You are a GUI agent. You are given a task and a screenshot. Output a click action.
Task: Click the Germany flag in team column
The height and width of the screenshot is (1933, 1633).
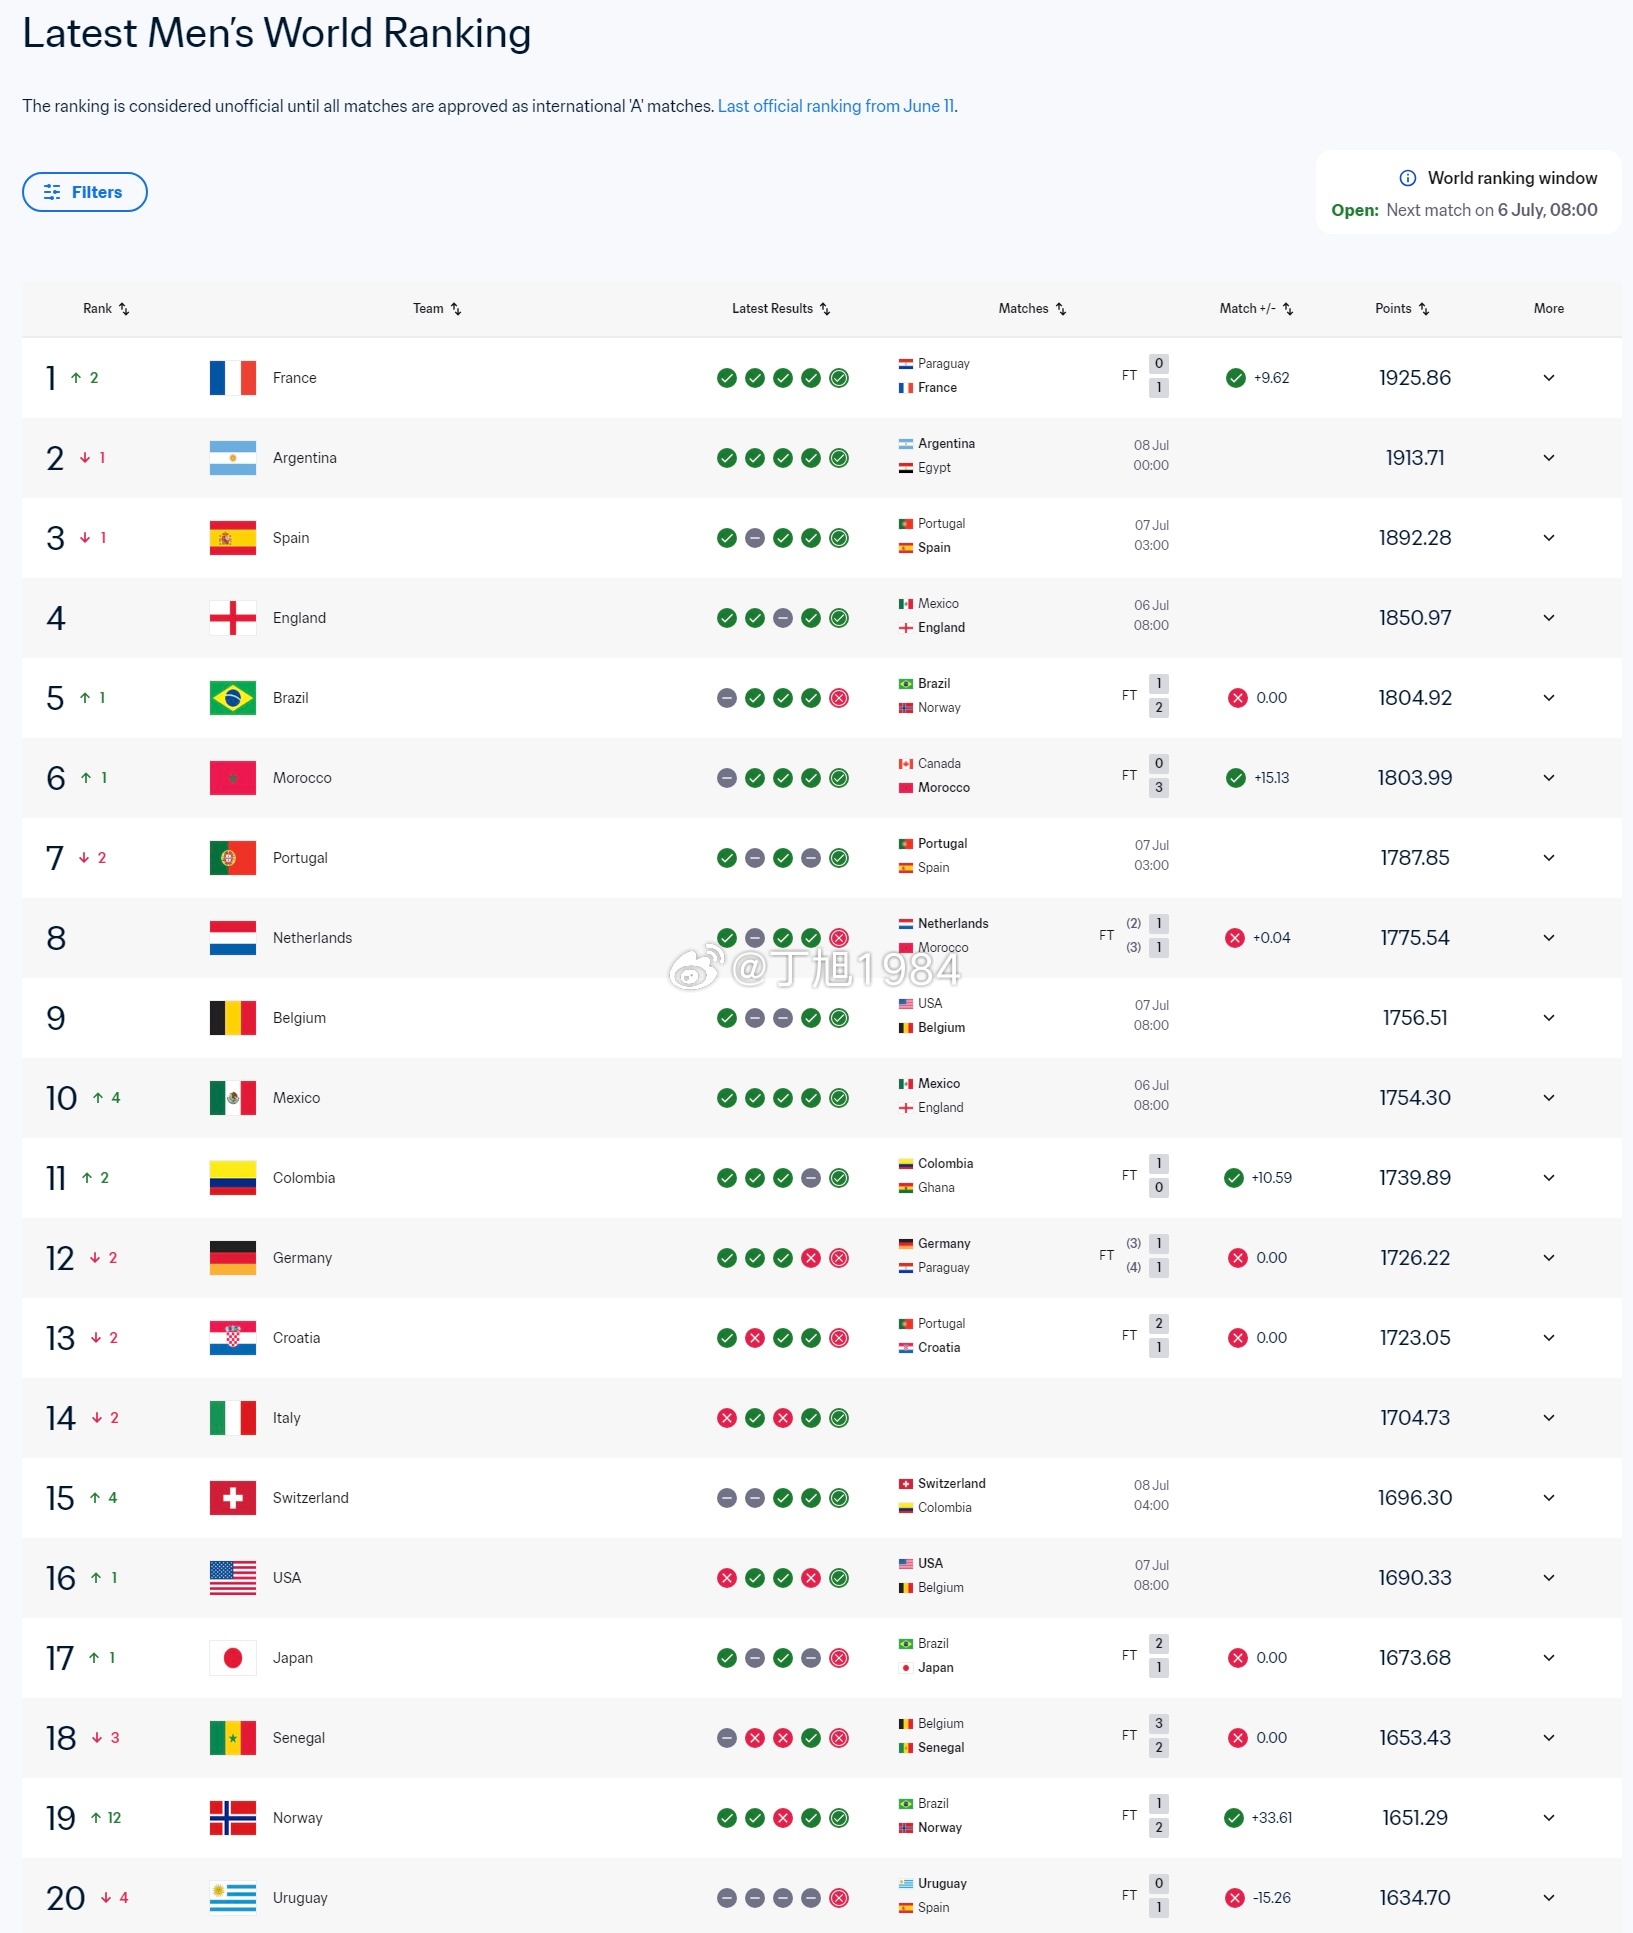(x=233, y=1258)
